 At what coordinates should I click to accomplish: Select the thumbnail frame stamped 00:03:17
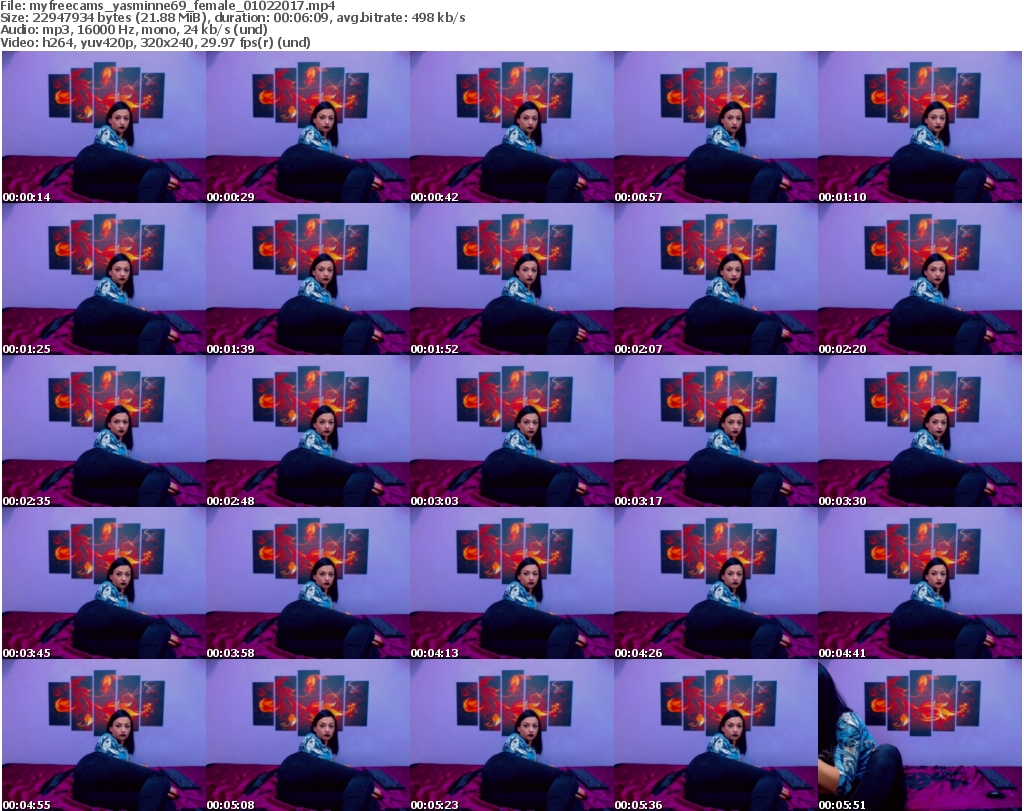tap(716, 432)
